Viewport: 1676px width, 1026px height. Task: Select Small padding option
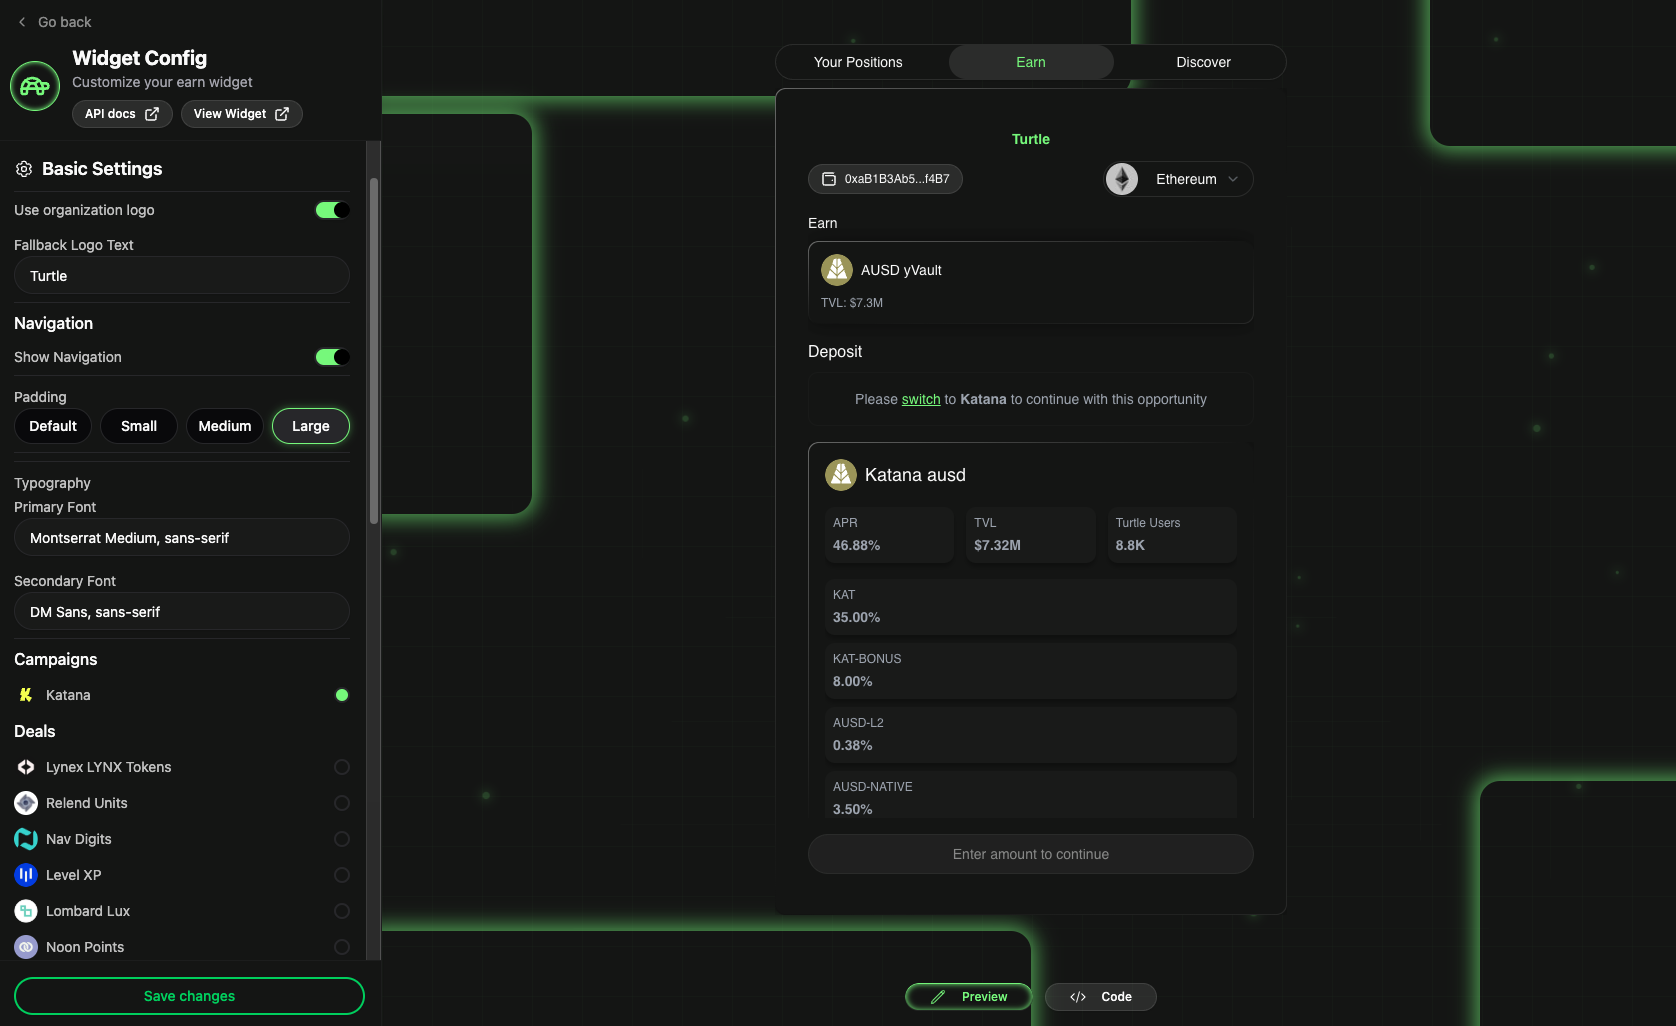tap(139, 426)
